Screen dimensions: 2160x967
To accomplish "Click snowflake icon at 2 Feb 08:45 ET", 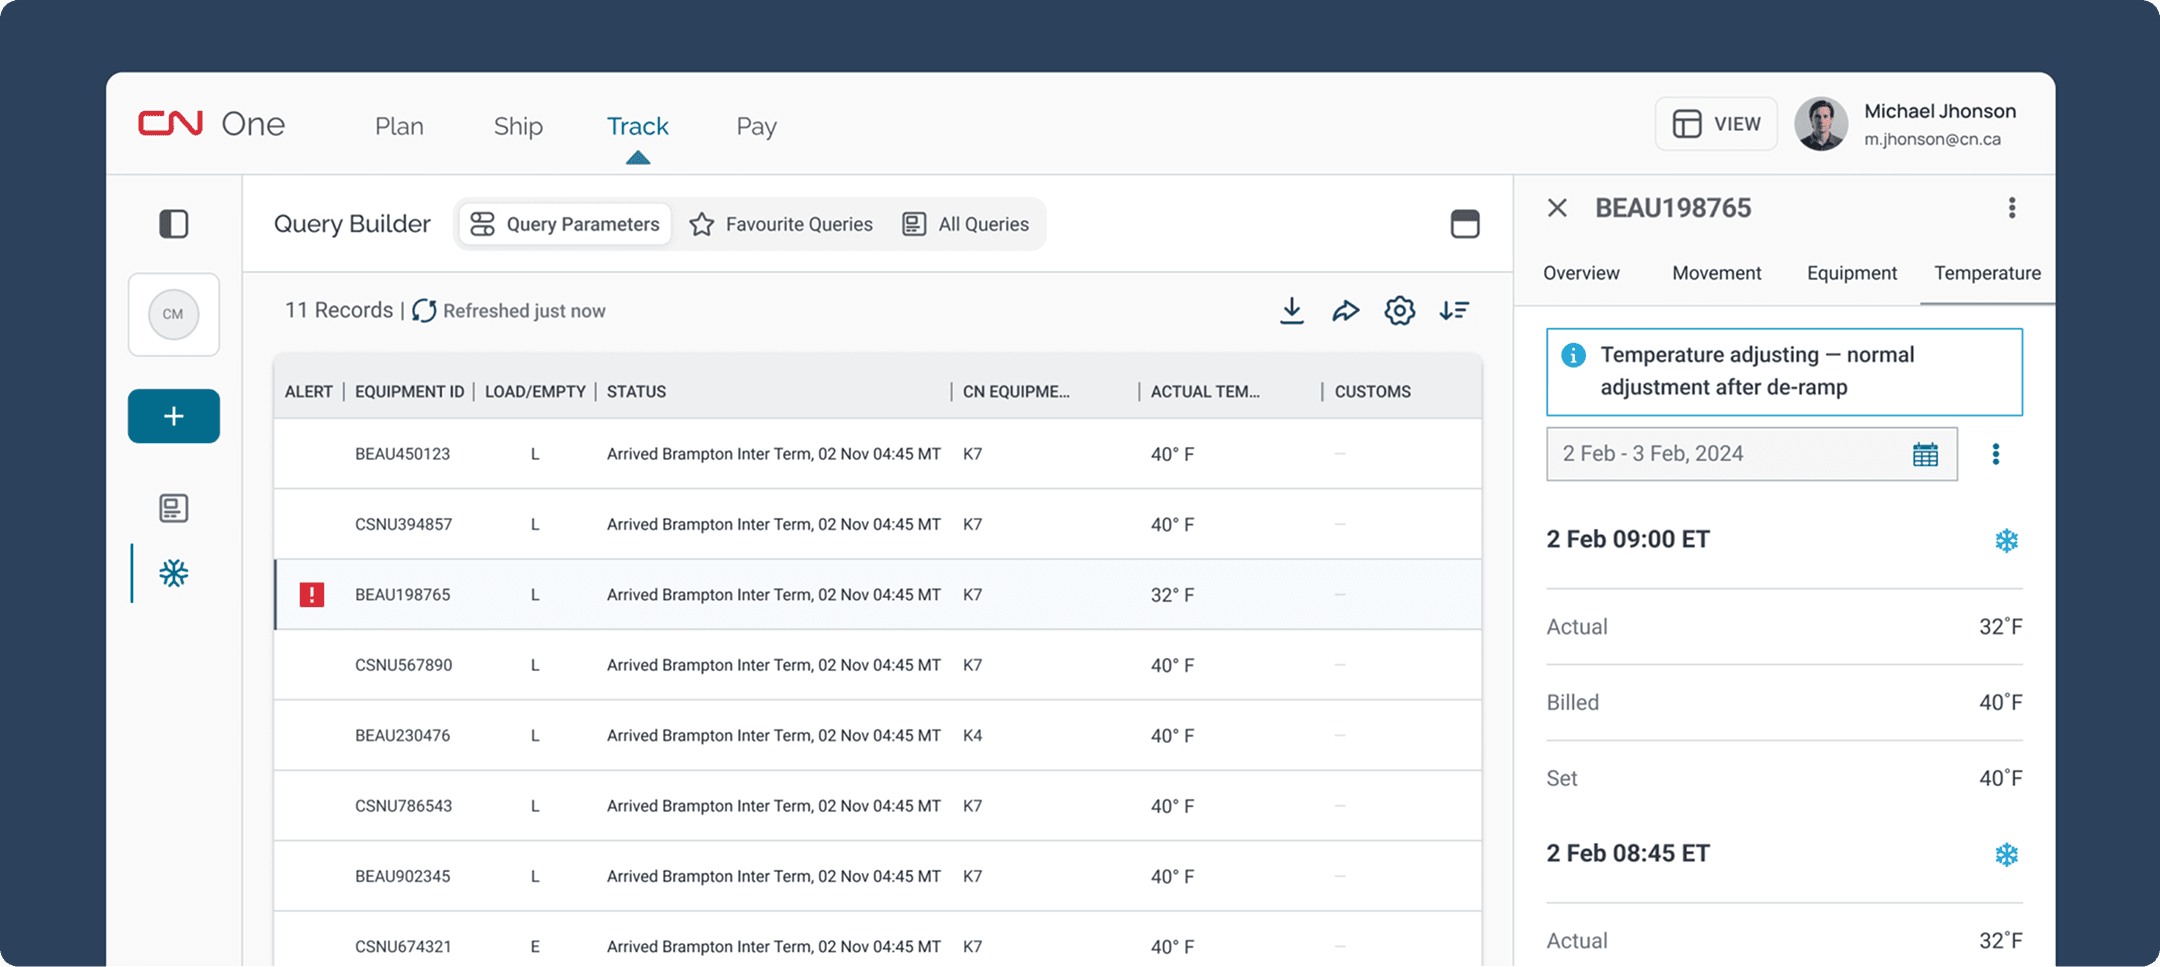I will point(2006,855).
